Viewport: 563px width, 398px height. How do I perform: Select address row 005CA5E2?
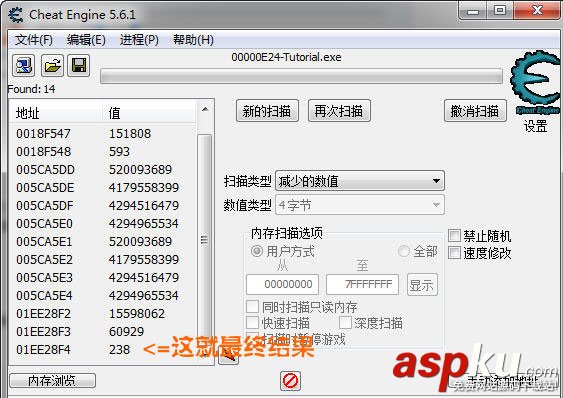point(103,260)
